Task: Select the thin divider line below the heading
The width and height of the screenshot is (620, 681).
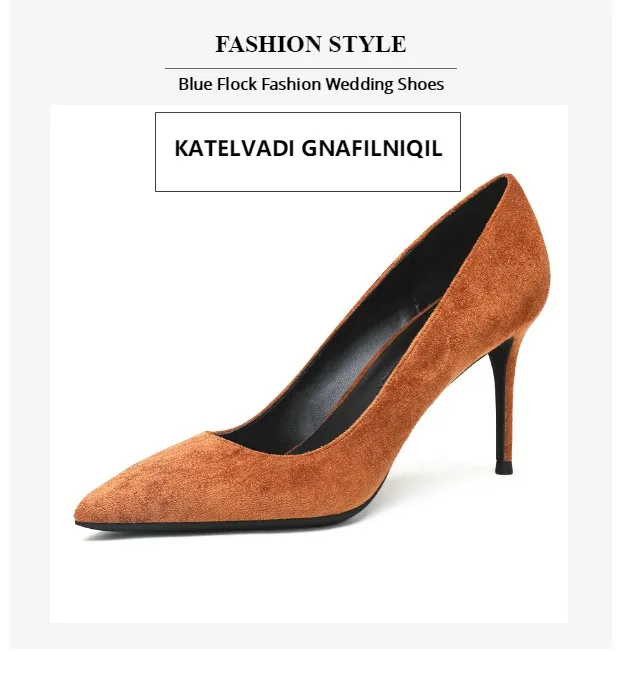Action: (311, 69)
